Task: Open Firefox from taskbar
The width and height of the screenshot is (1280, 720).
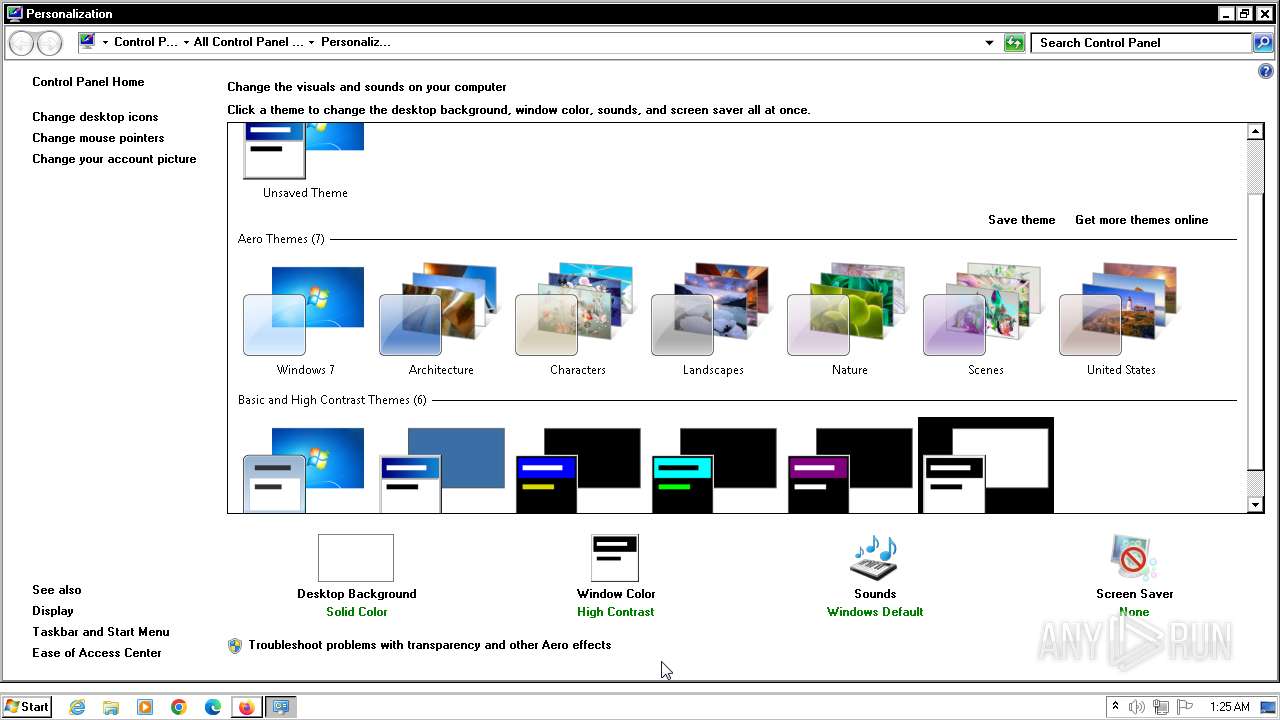Action: 246,707
